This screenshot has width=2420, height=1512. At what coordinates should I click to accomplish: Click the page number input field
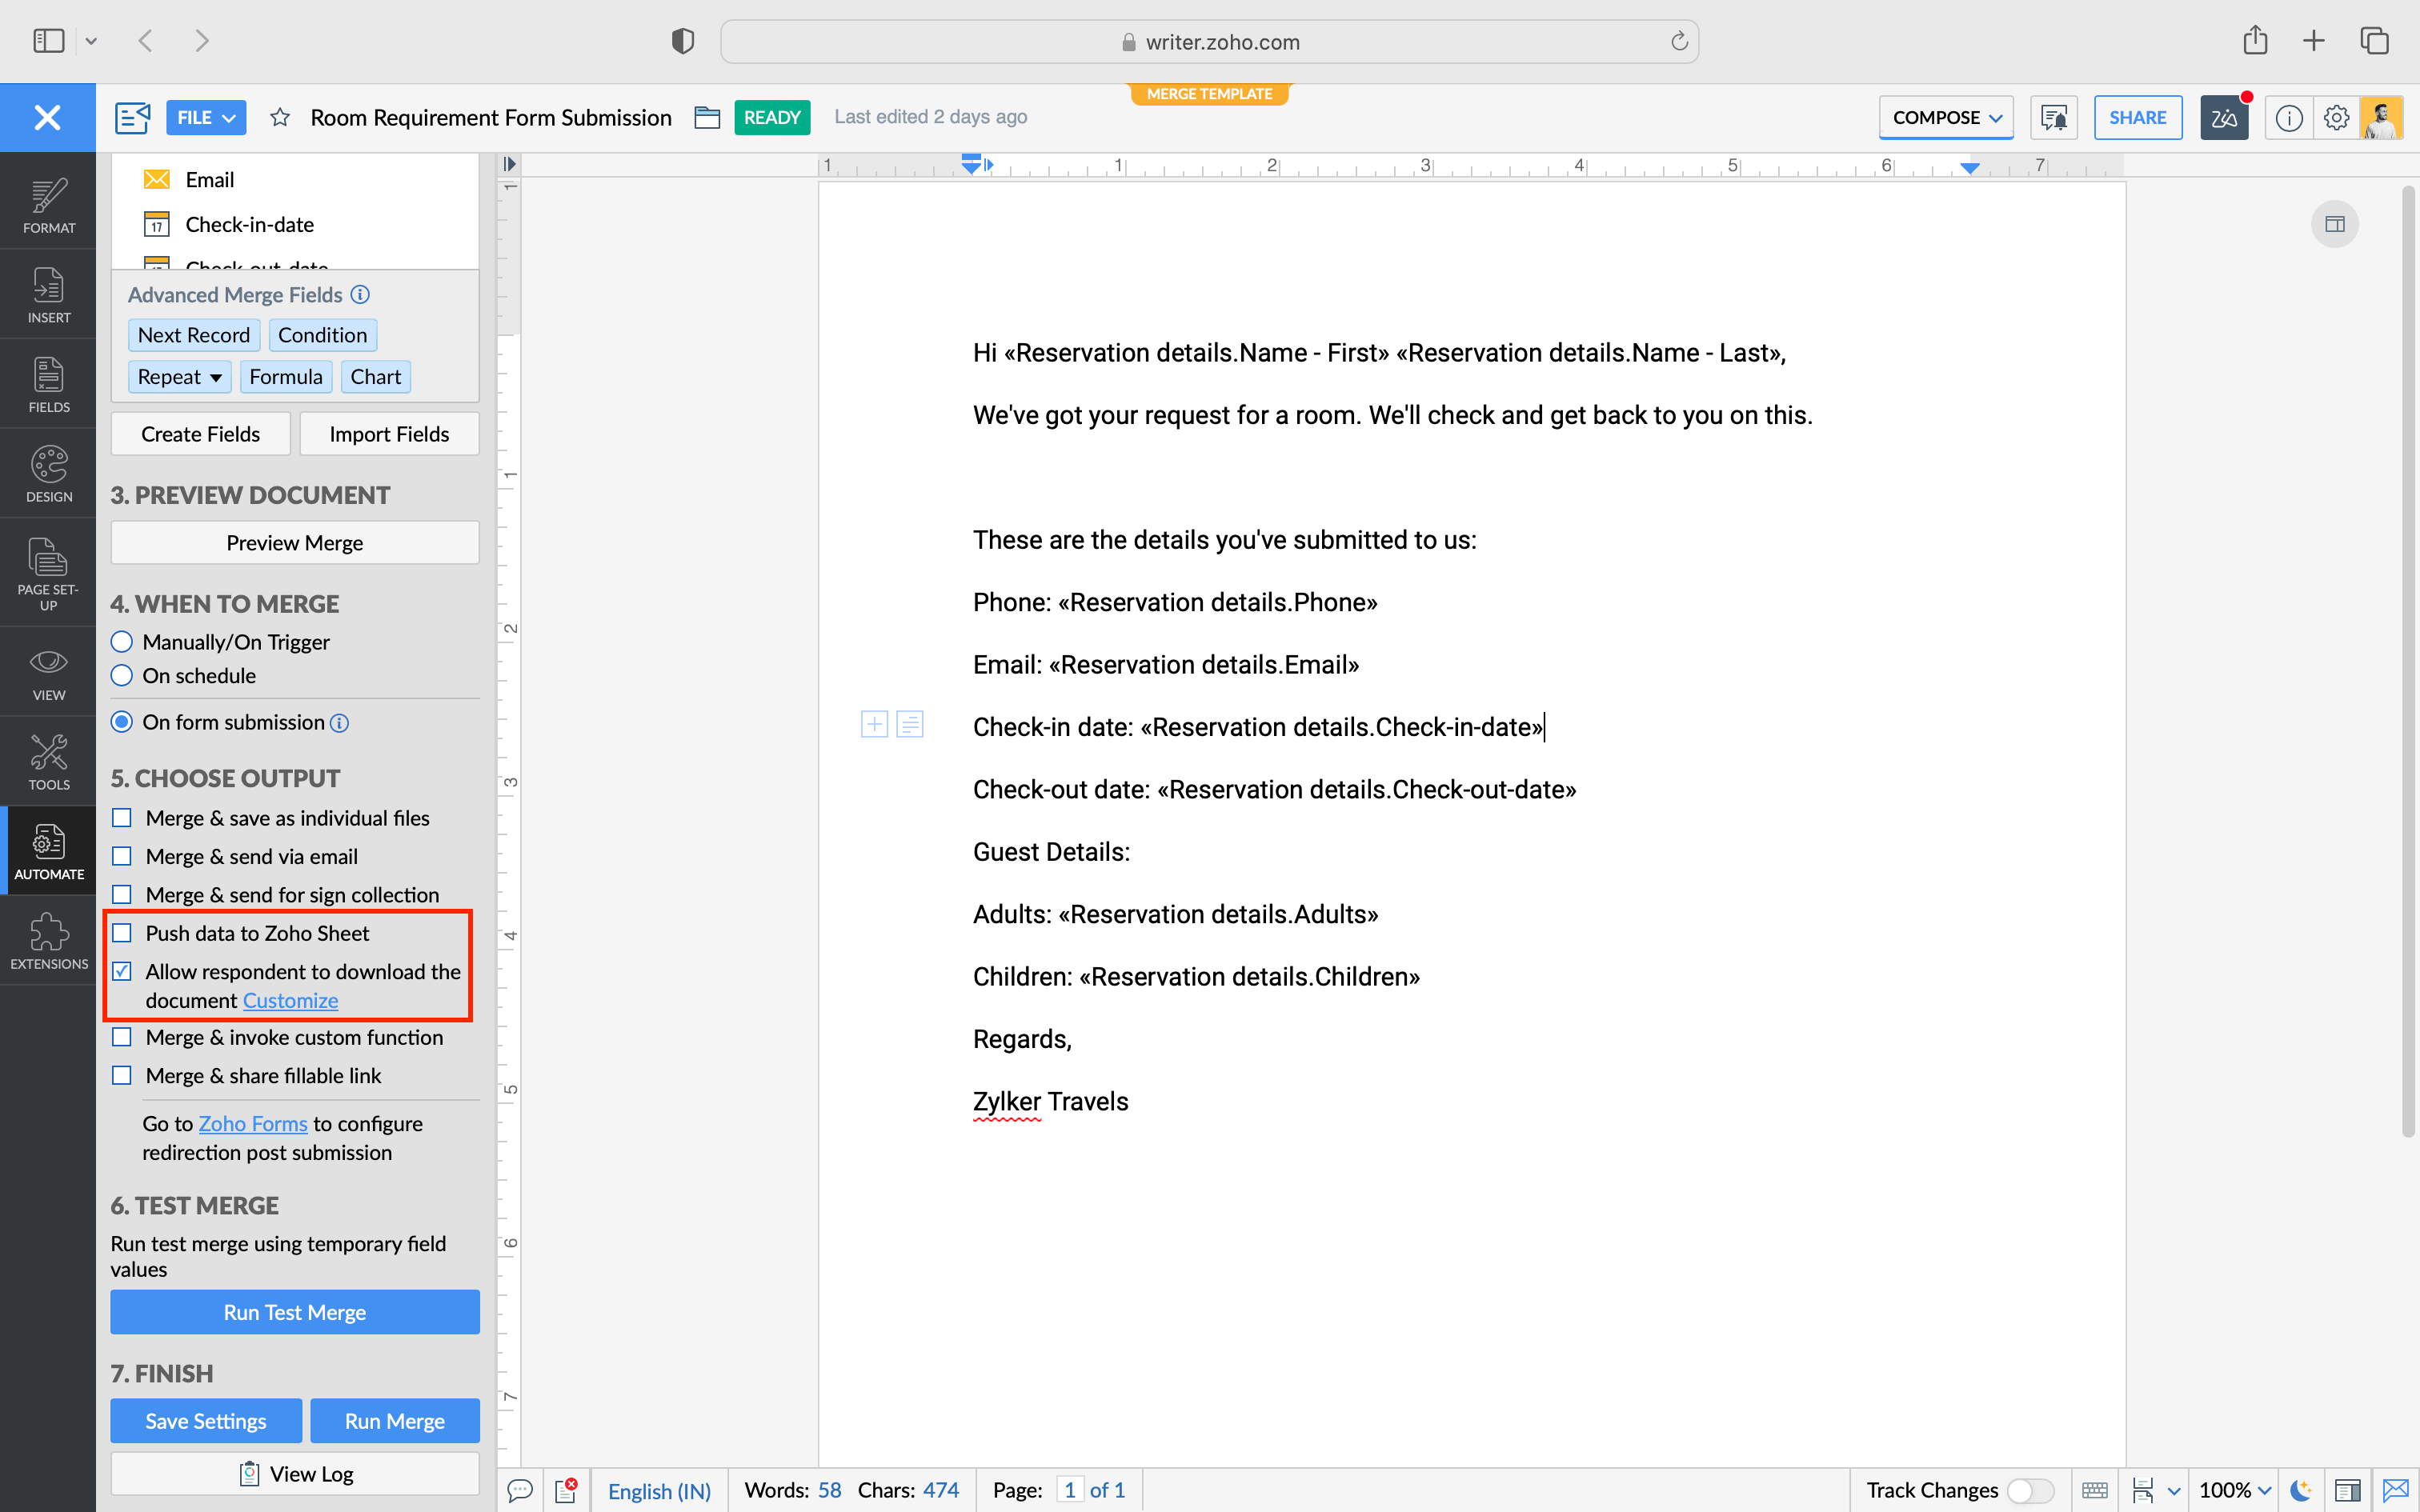(x=1069, y=1490)
